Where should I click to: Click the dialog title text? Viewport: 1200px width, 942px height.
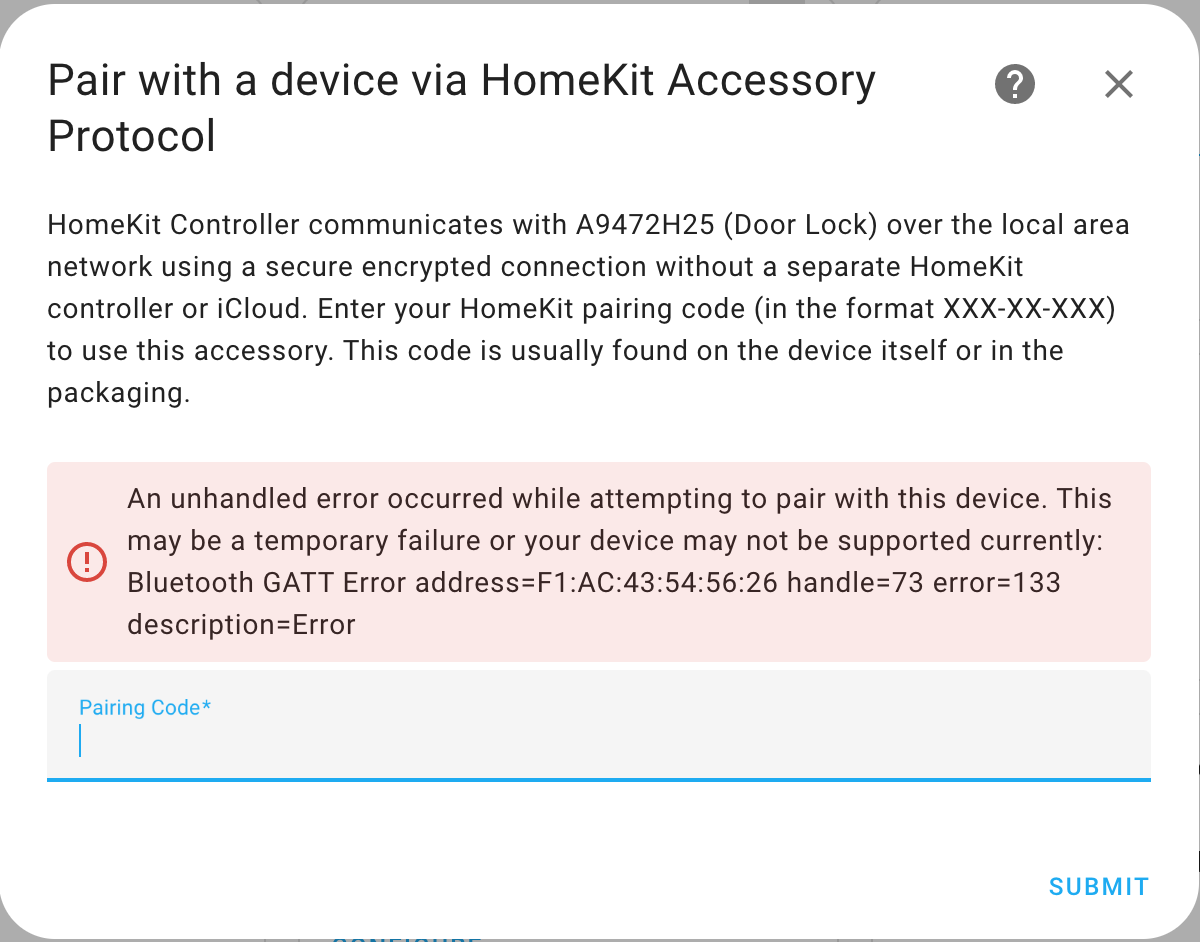click(460, 108)
